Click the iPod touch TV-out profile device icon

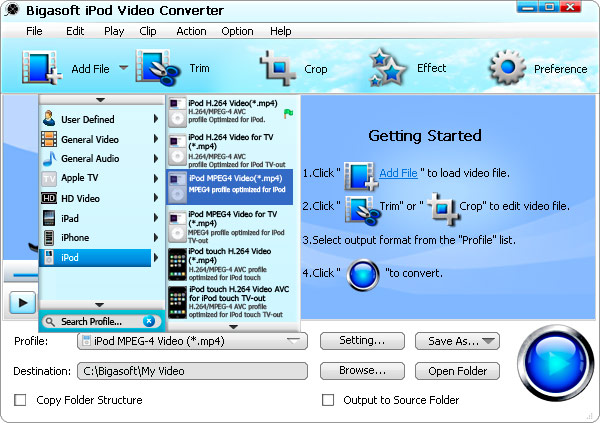pos(178,302)
